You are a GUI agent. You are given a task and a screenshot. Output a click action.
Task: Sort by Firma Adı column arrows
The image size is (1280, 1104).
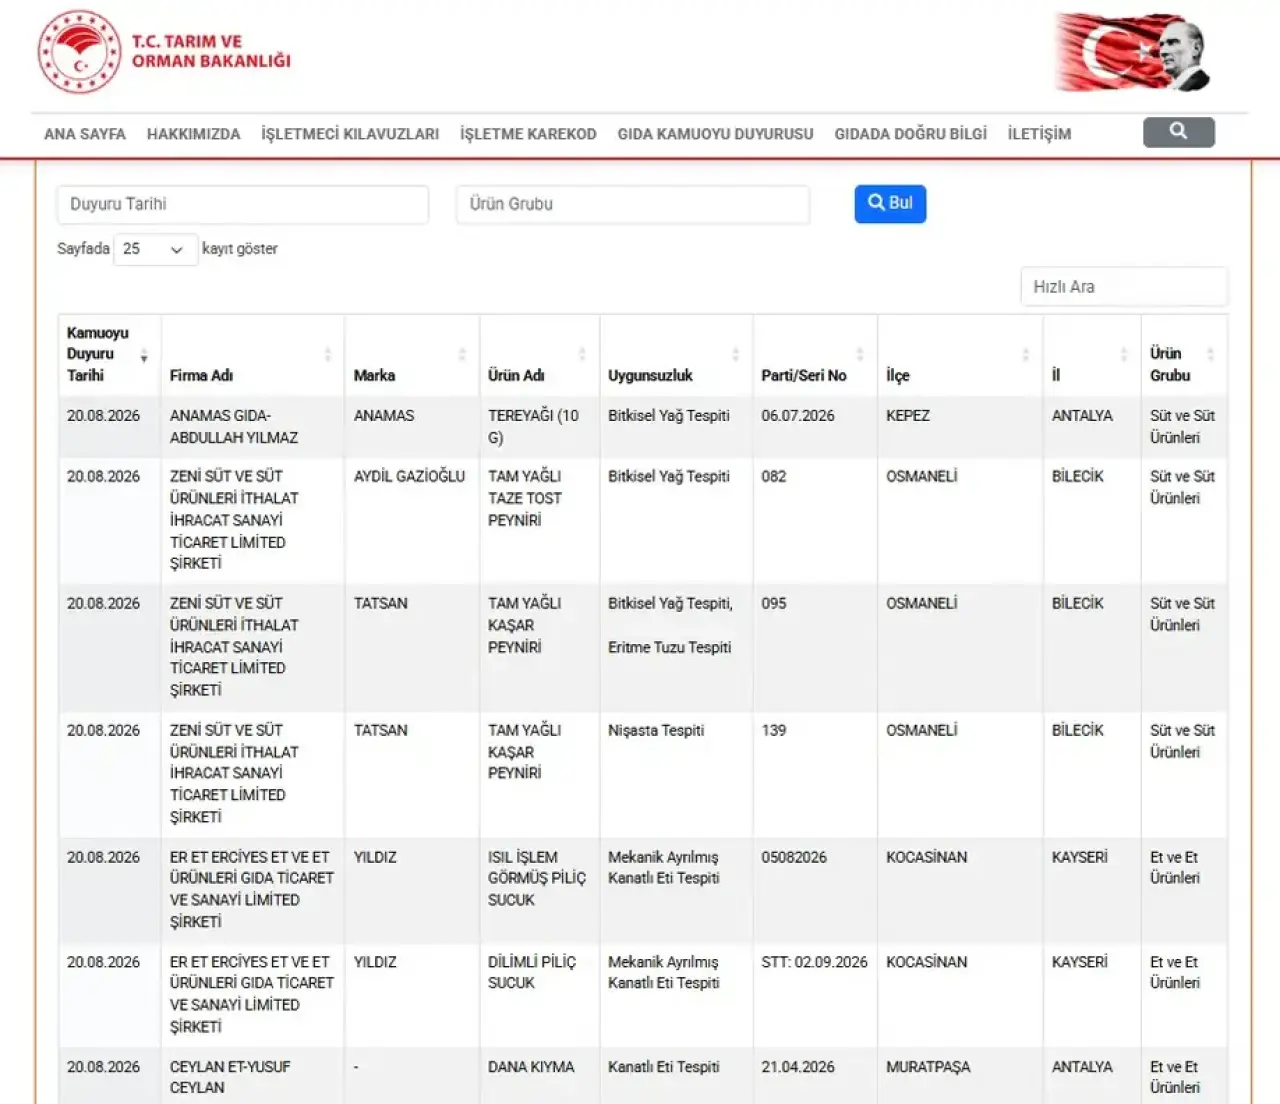[327, 355]
